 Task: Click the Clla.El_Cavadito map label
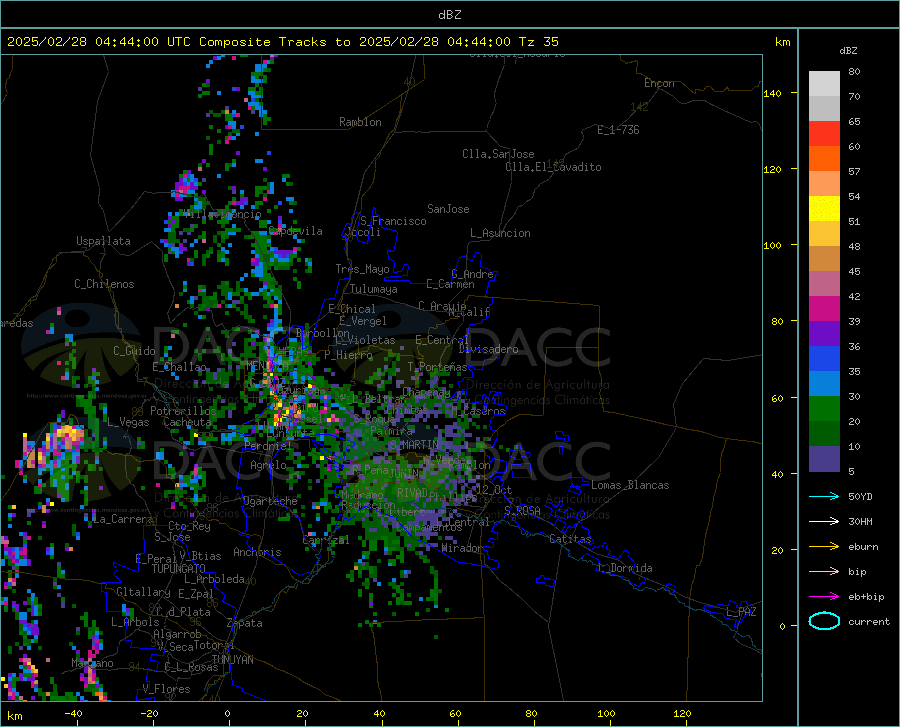553,167
